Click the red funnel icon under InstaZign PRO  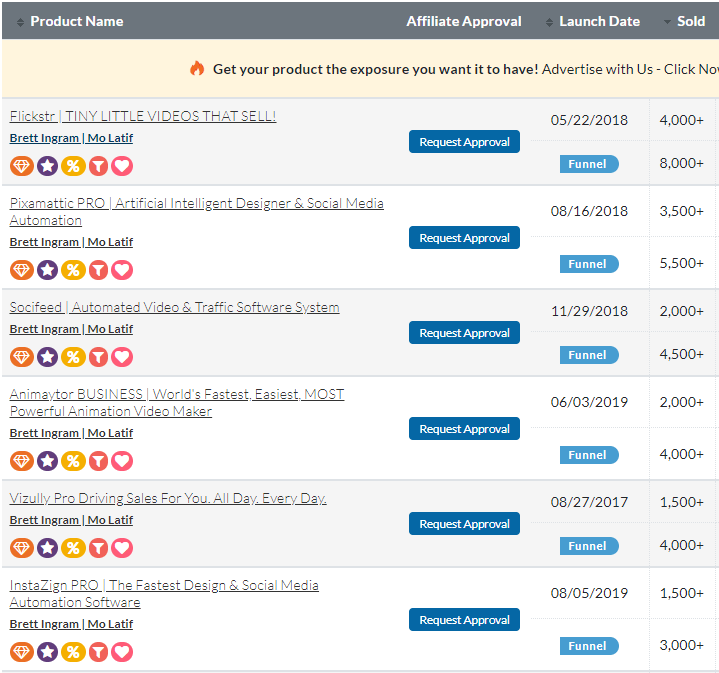pos(98,652)
